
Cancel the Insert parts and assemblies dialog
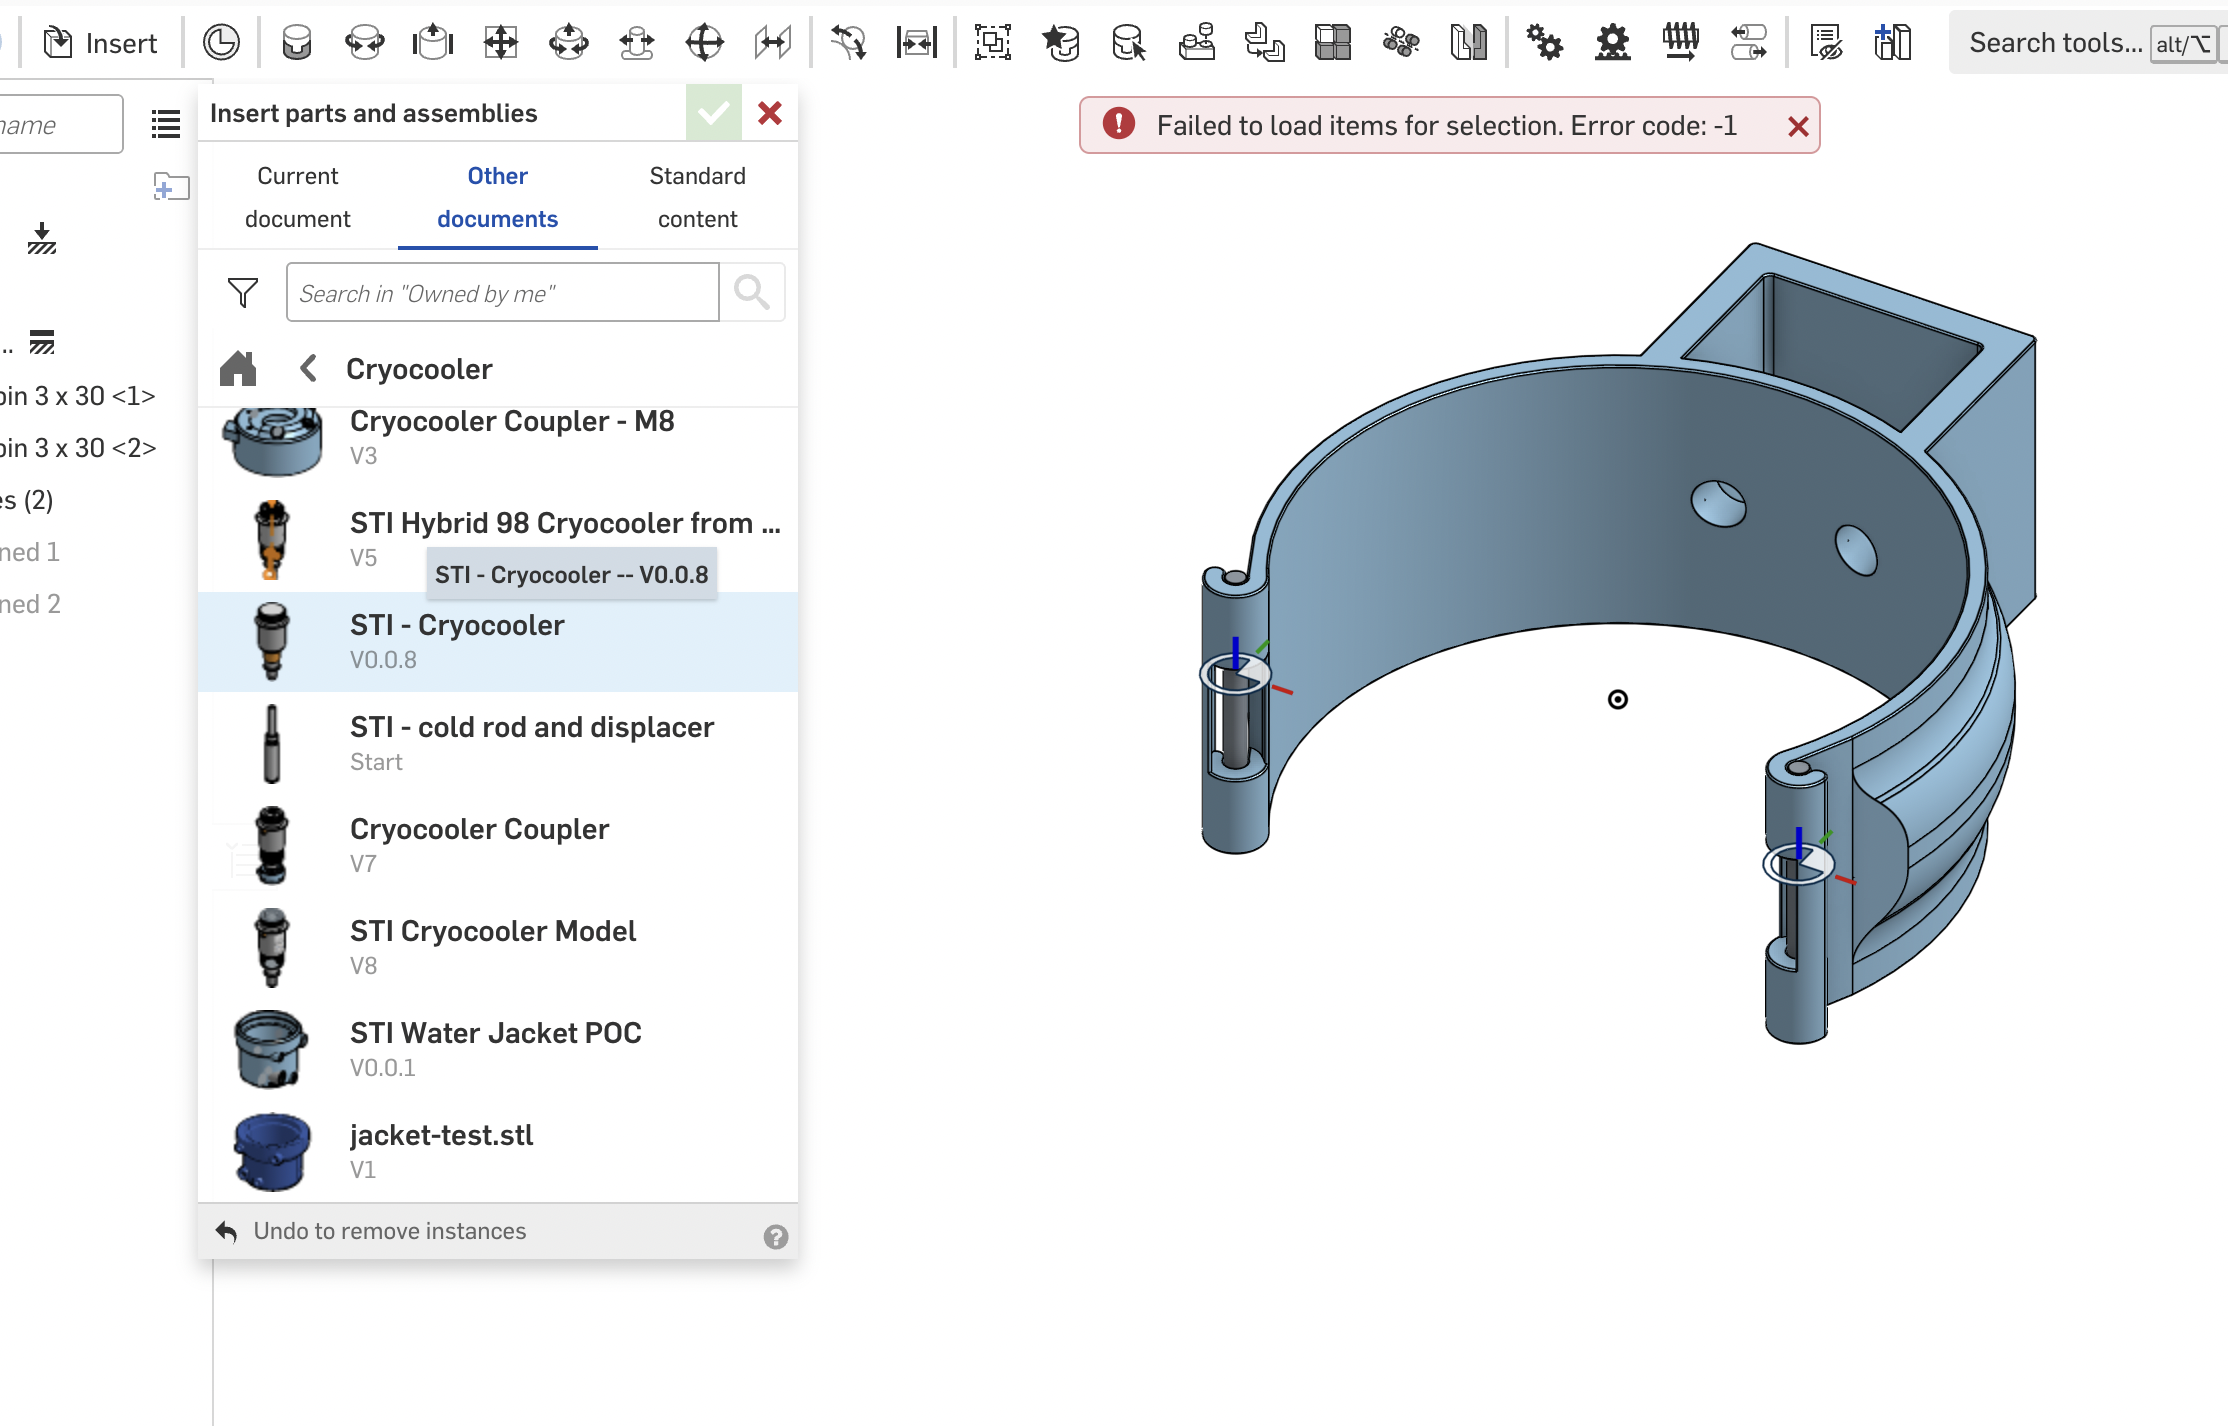(x=769, y=113)
